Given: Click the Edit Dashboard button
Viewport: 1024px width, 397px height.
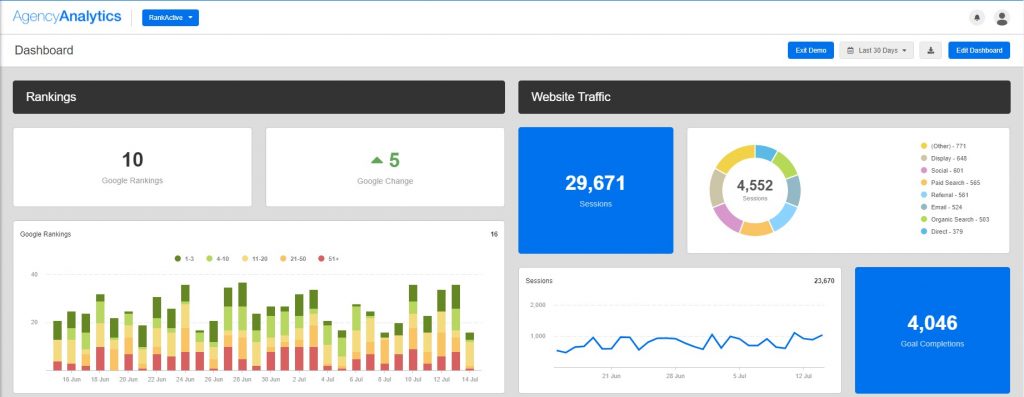Looking at the screenshot, I should point(979,50).
